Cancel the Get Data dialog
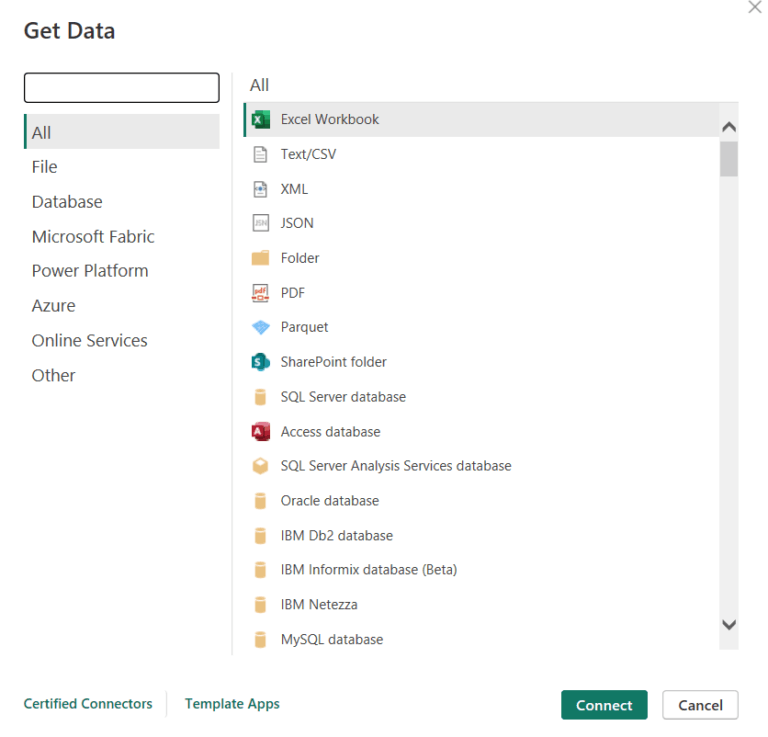 pos(700,705)
